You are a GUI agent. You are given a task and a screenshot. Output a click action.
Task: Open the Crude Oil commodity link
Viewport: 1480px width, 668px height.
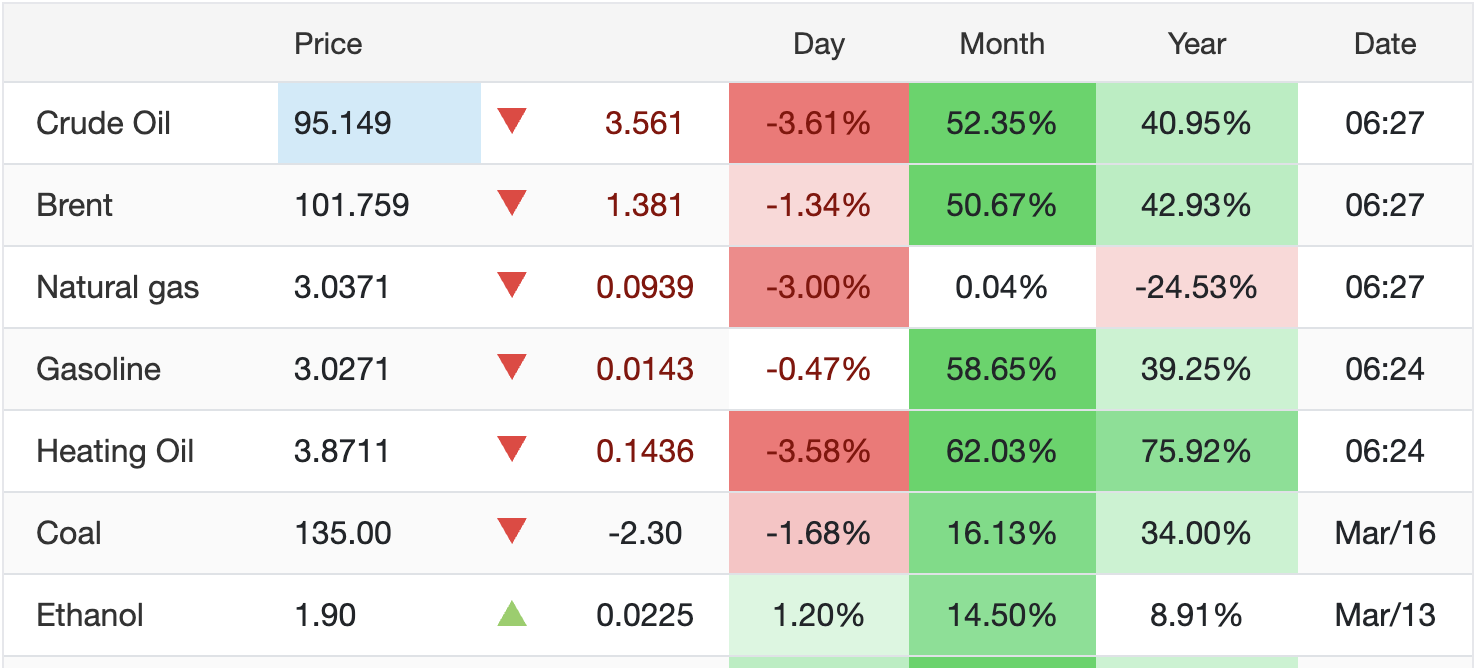pyautogui.click(x=103, y=124)
